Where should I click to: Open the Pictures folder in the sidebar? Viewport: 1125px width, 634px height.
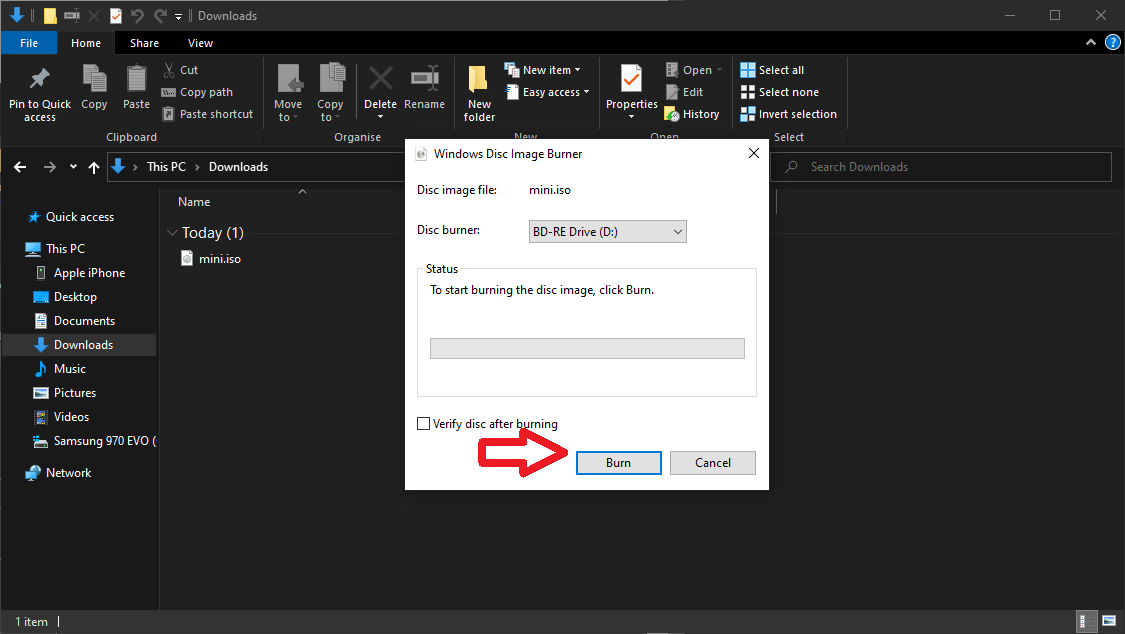point(65,392)
